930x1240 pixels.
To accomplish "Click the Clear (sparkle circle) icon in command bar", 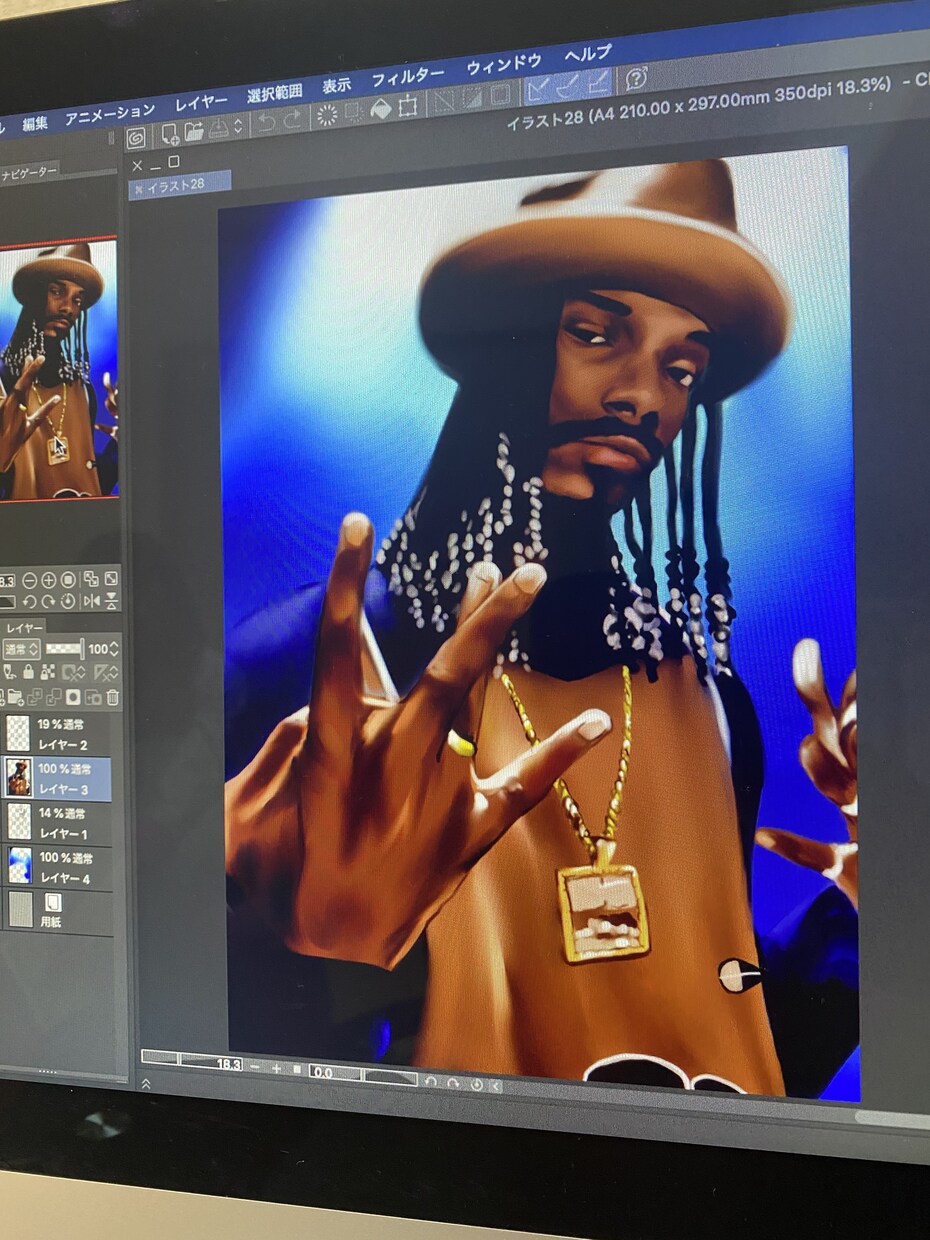I will 327,116.
